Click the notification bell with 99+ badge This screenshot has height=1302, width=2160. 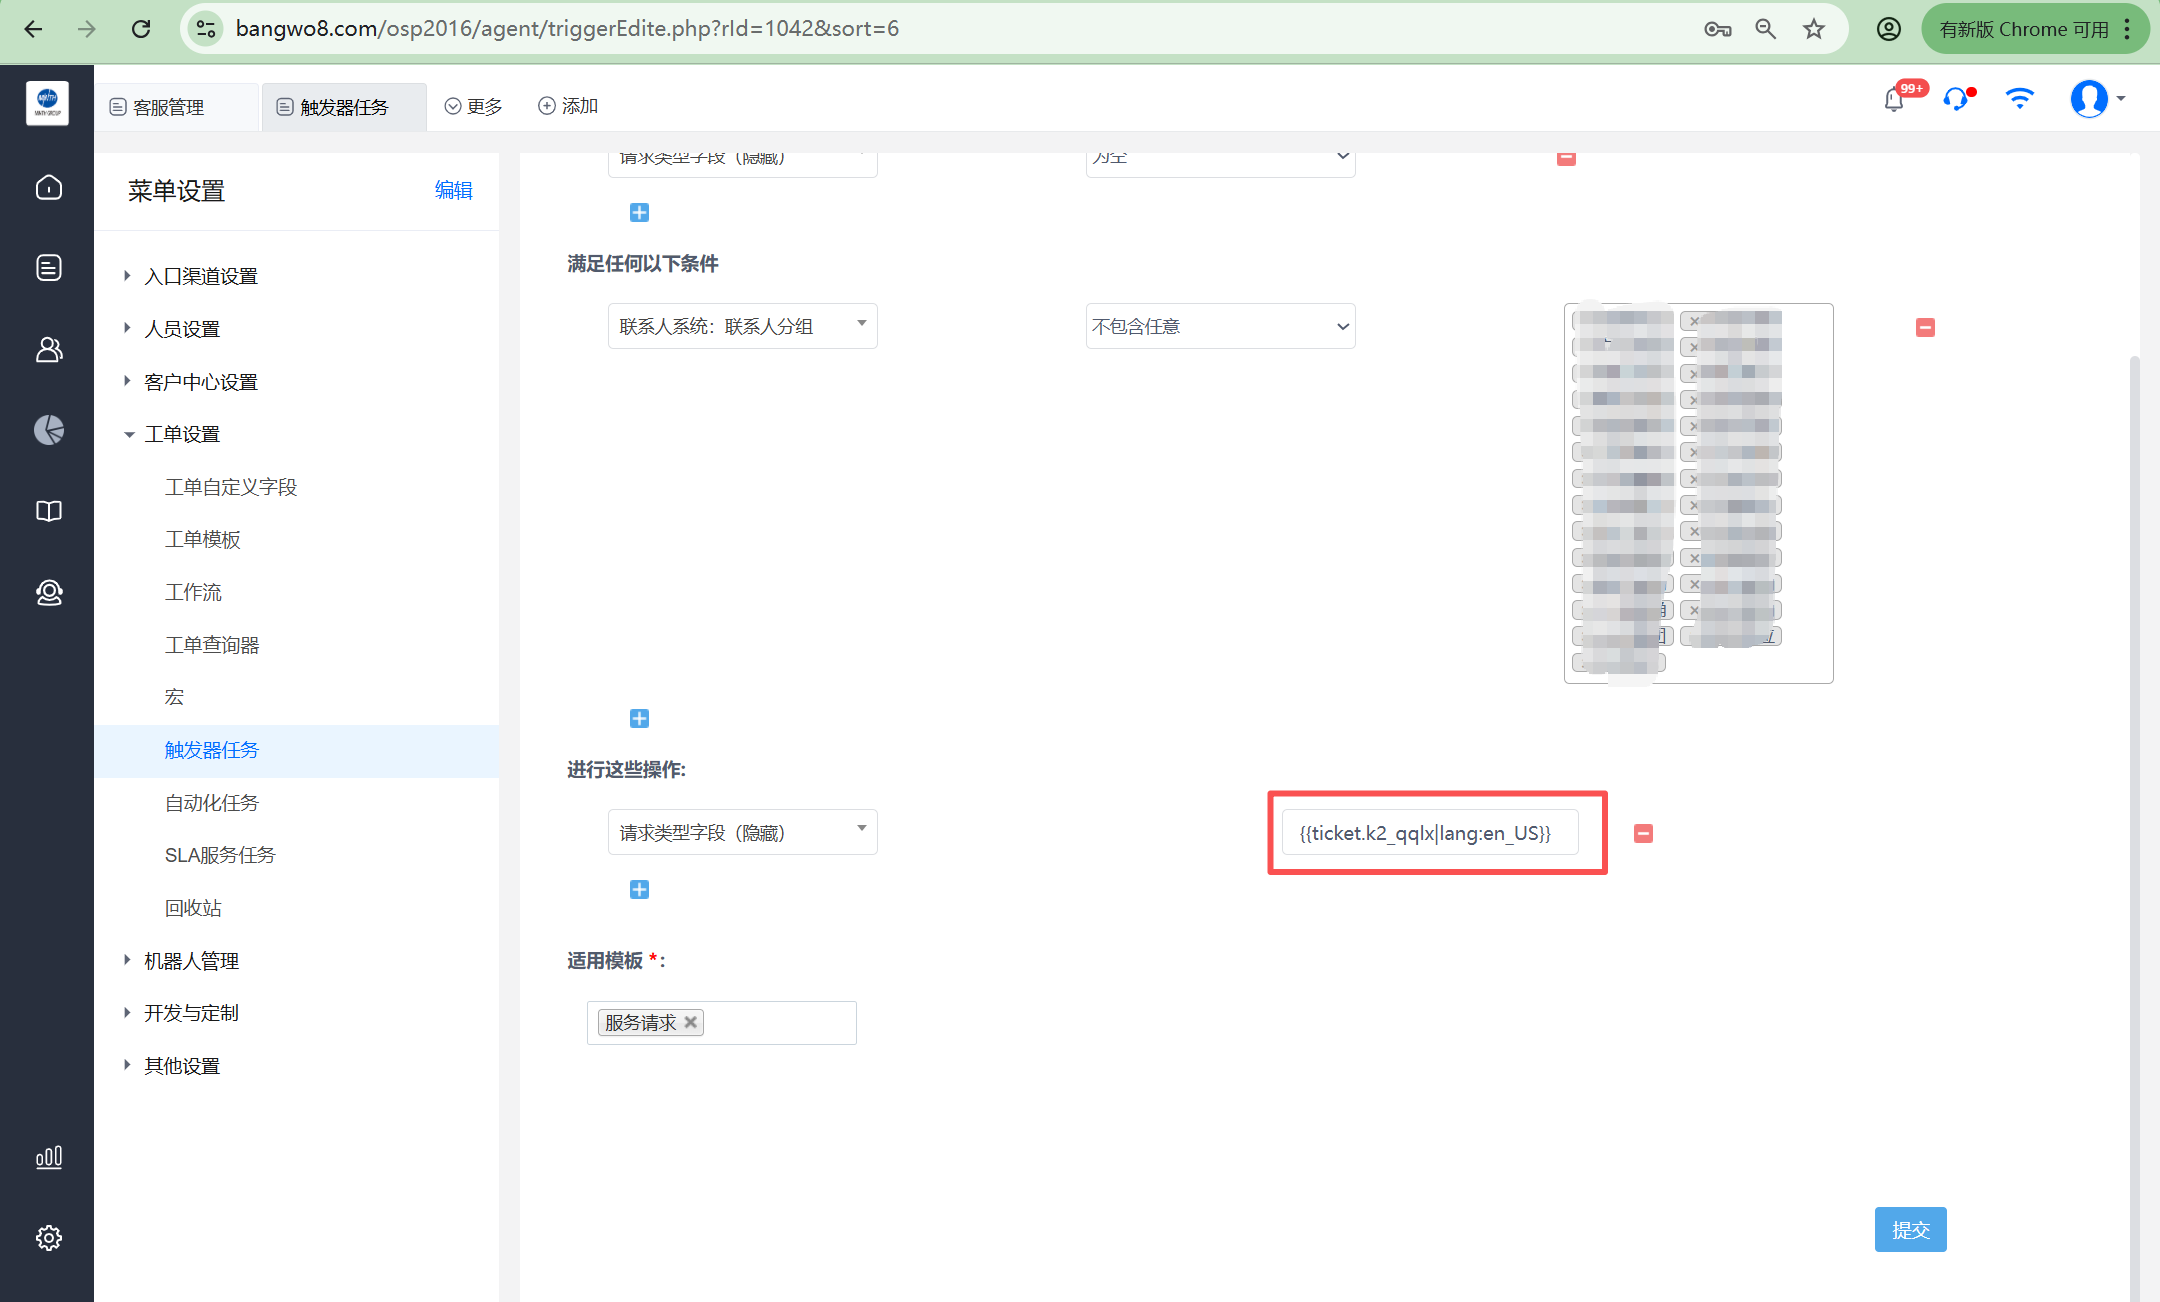(1894, 100)
